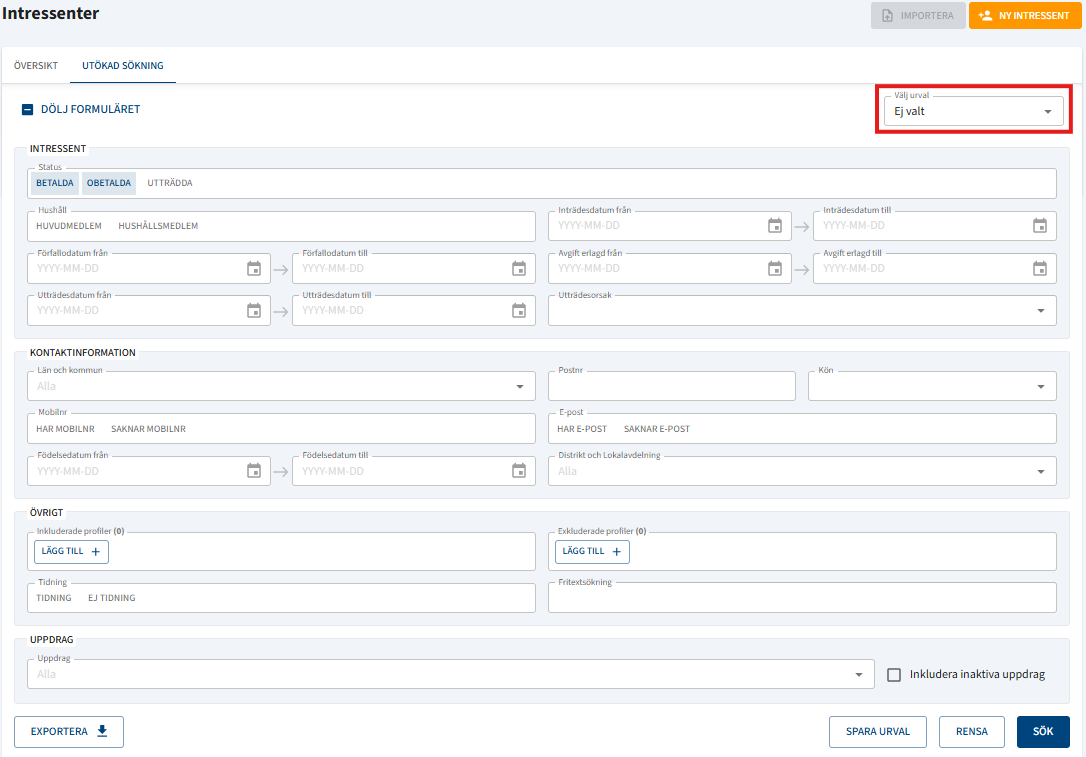Viewport: 1086px width, 757px height.
Task: Open the Kön dropdown
Action: (x=932, y=386)
